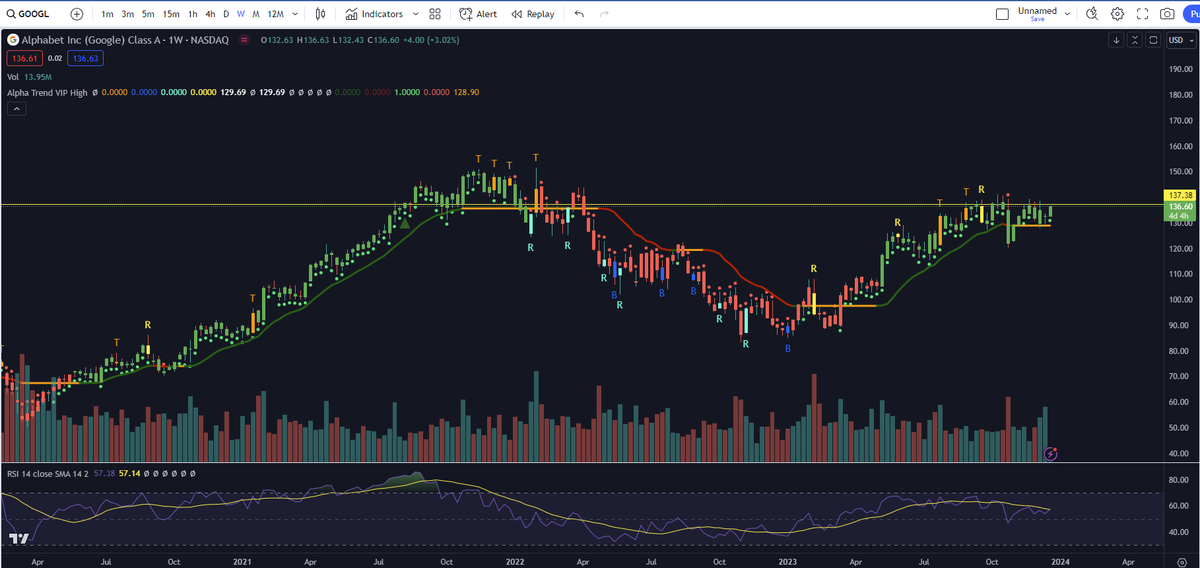Select the M monthly interval
Screen dimensions: 1200x568
click(257, 14)
